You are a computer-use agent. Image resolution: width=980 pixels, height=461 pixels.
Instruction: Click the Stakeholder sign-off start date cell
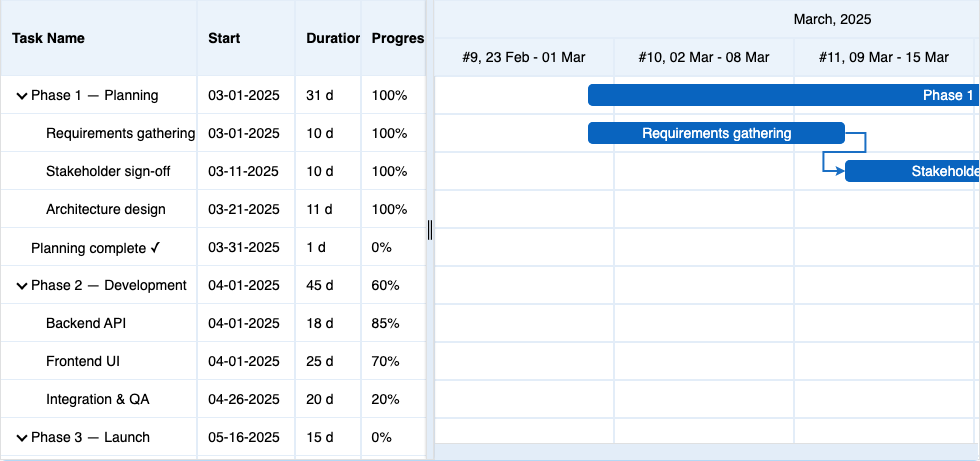(243, 172)
